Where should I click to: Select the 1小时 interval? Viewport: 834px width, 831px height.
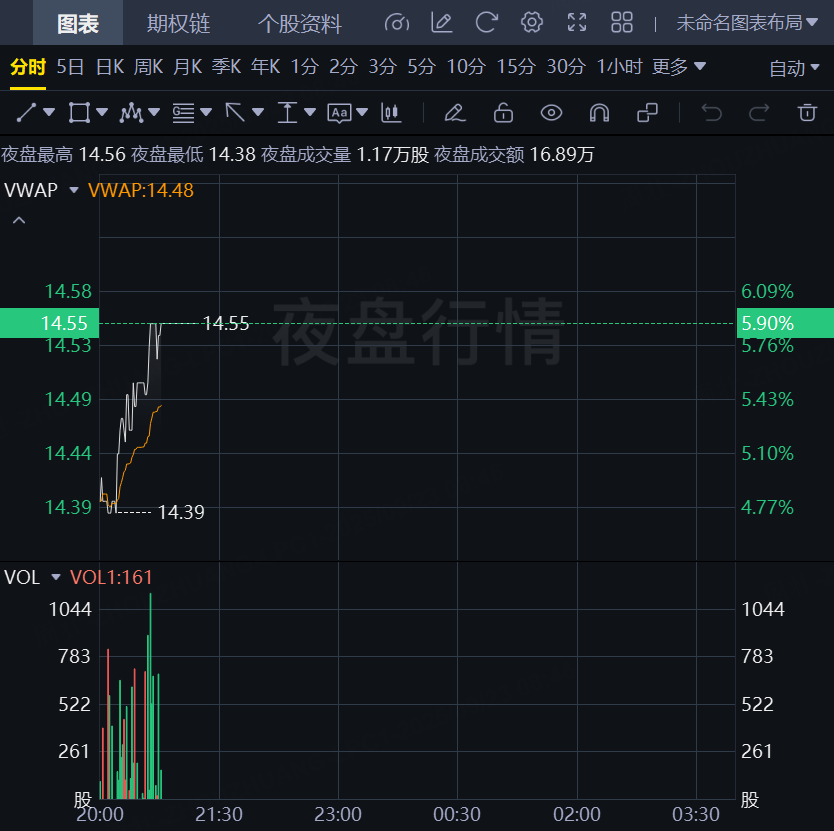click(619, 67)
